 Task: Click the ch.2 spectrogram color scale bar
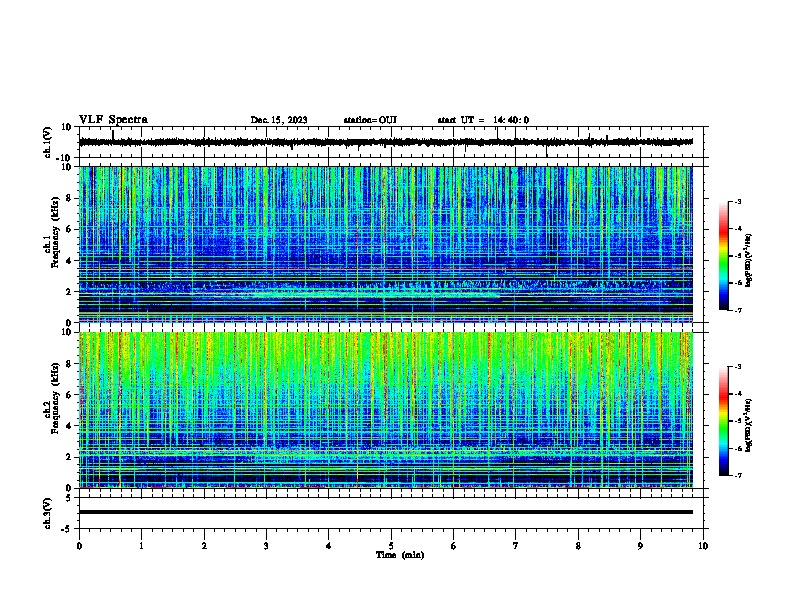click(x=724, y=421)
